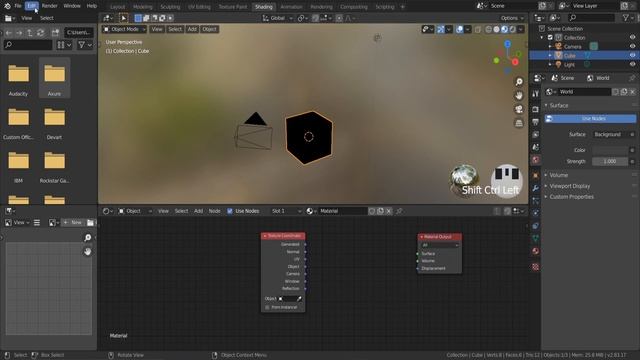Screen dimensions: 640x360
Task: Open the Texture properties tab
Action: point(536,267)
